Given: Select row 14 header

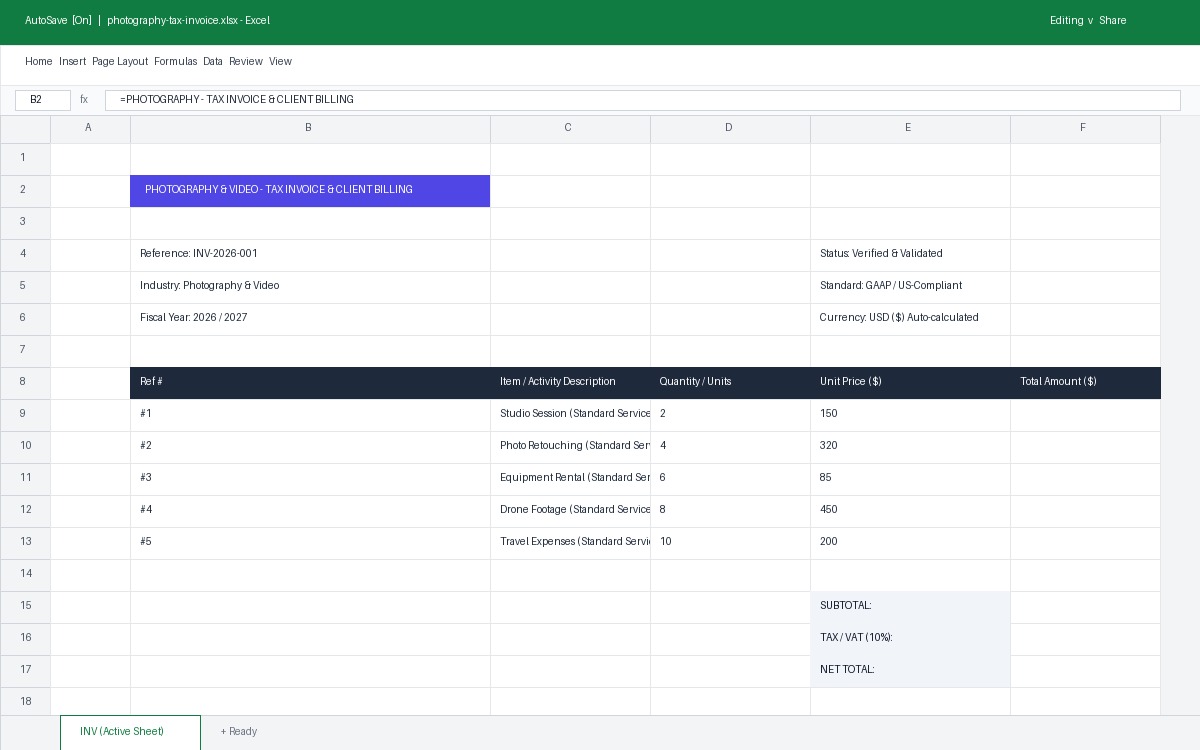Looking at the screenshot, I should click(25, 575).
